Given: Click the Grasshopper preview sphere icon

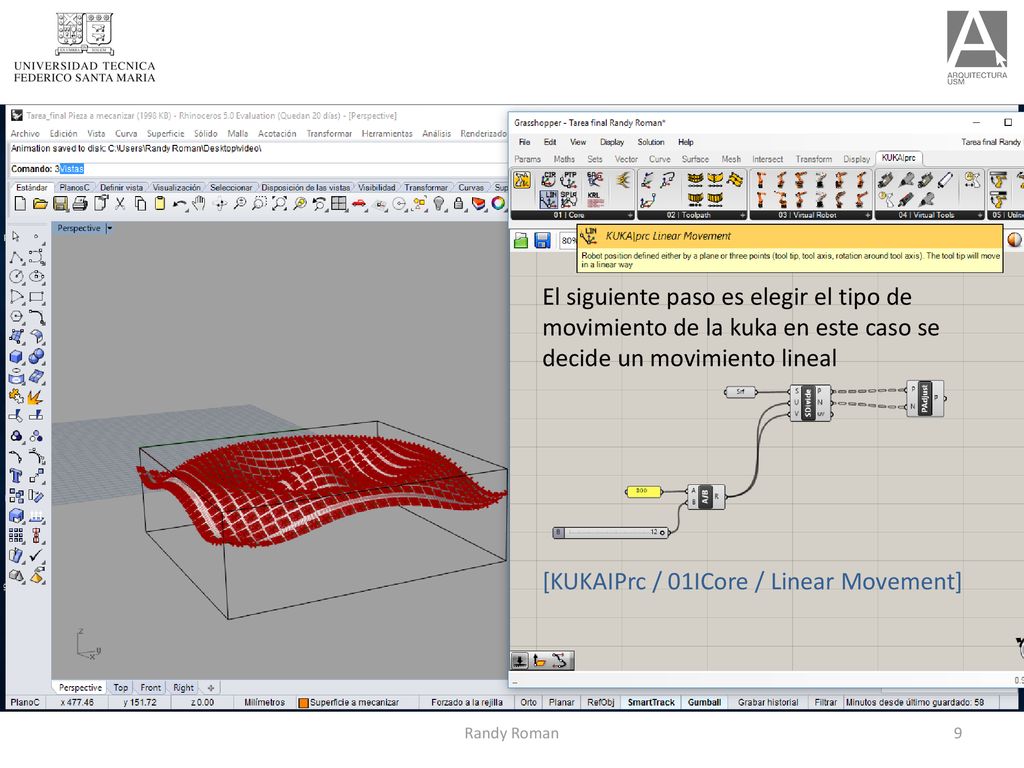Looking at the screenshot, I should (x=1014, y=240).
